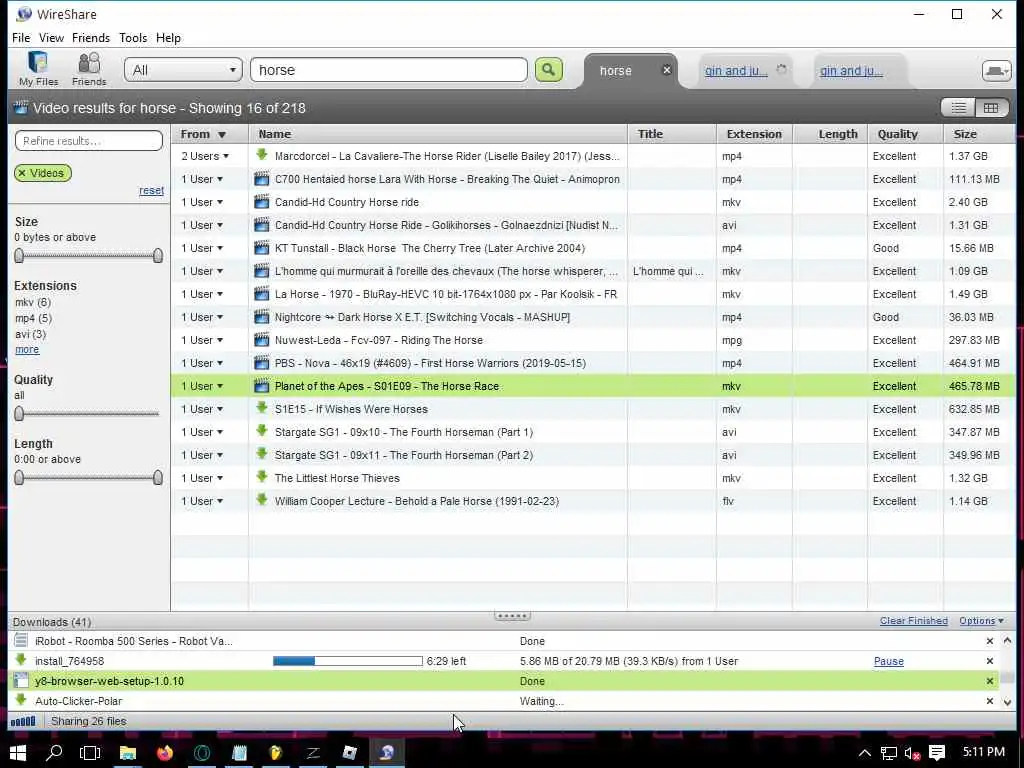Filter by avi (3) extension
This screenshot has width=1024, height=768.
tap(31, 334)
